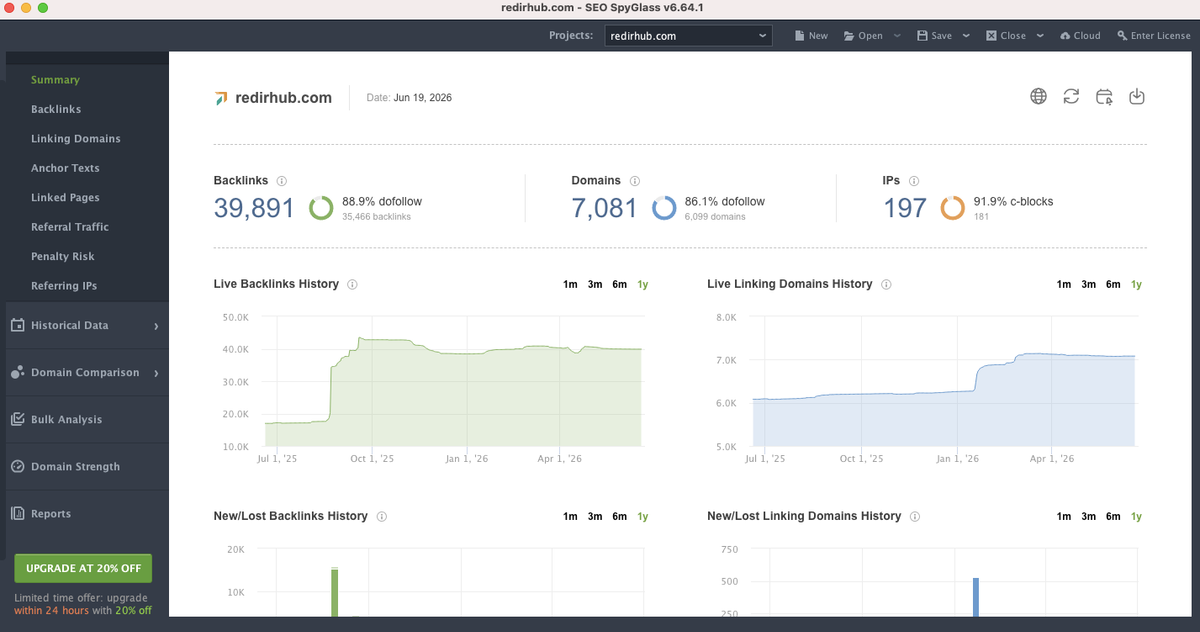
Task: Click the Domain Comparison icon in sidebar
Action: 17,372
